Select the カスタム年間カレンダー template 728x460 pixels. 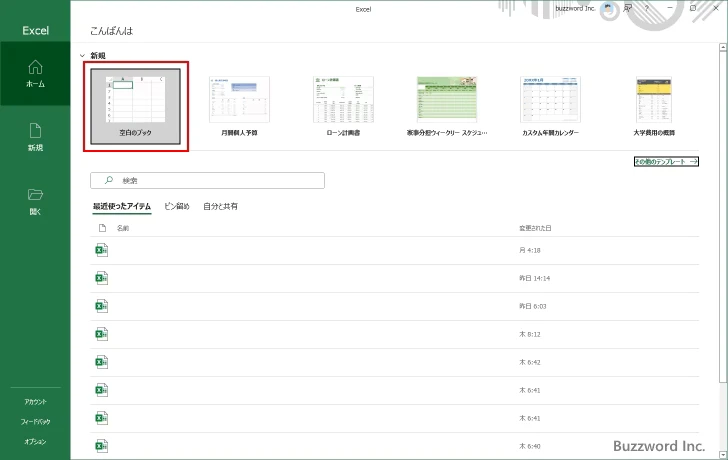(551, 106)
